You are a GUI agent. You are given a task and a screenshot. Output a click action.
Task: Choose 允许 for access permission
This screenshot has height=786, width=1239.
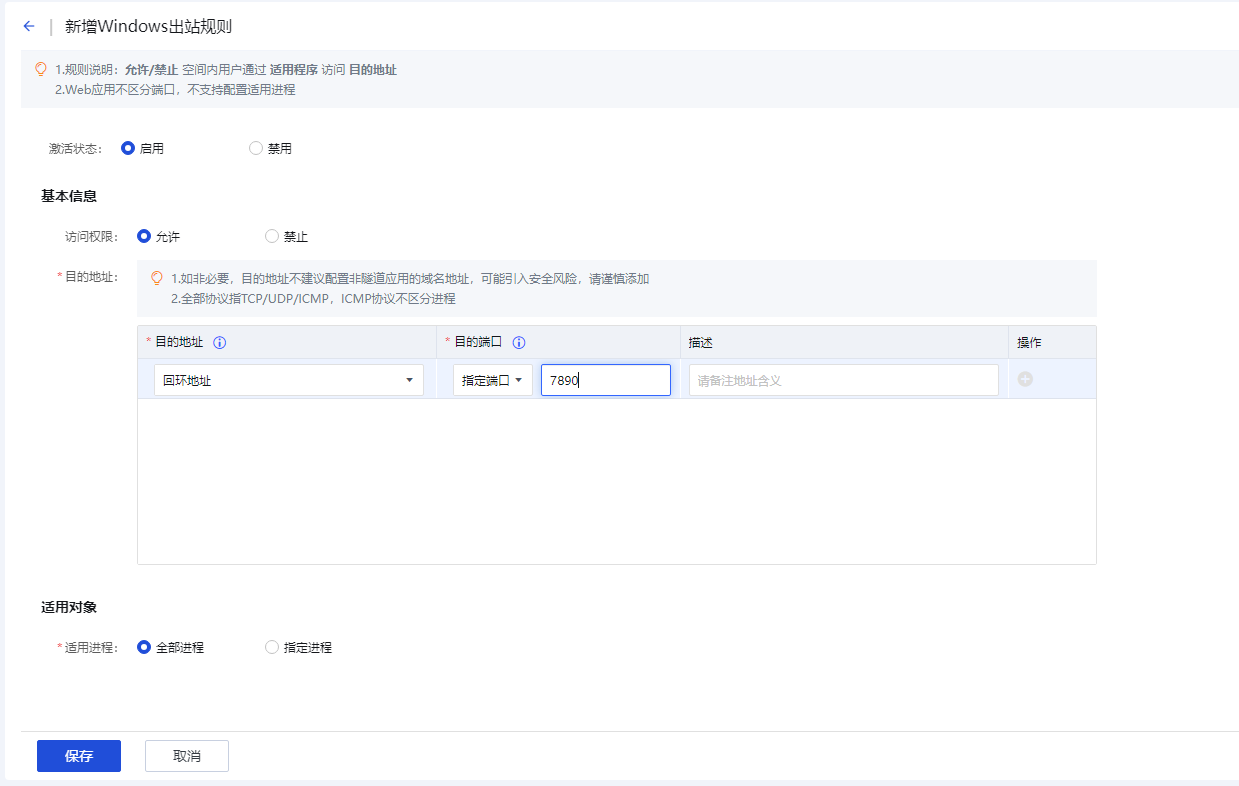point(144,237)
